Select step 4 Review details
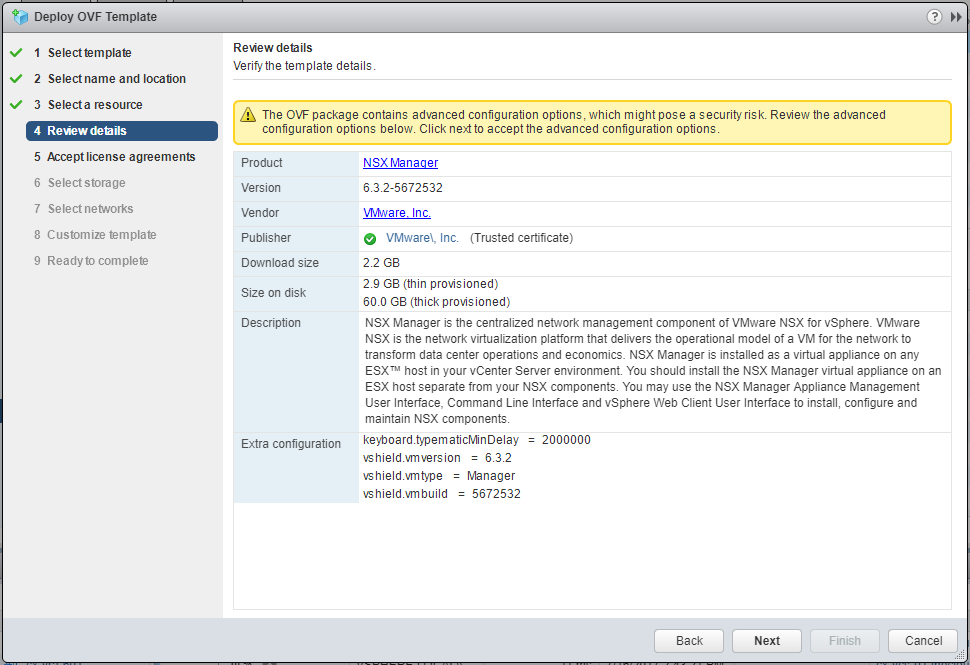Viewport: 970px width, 665px height. 87,131
